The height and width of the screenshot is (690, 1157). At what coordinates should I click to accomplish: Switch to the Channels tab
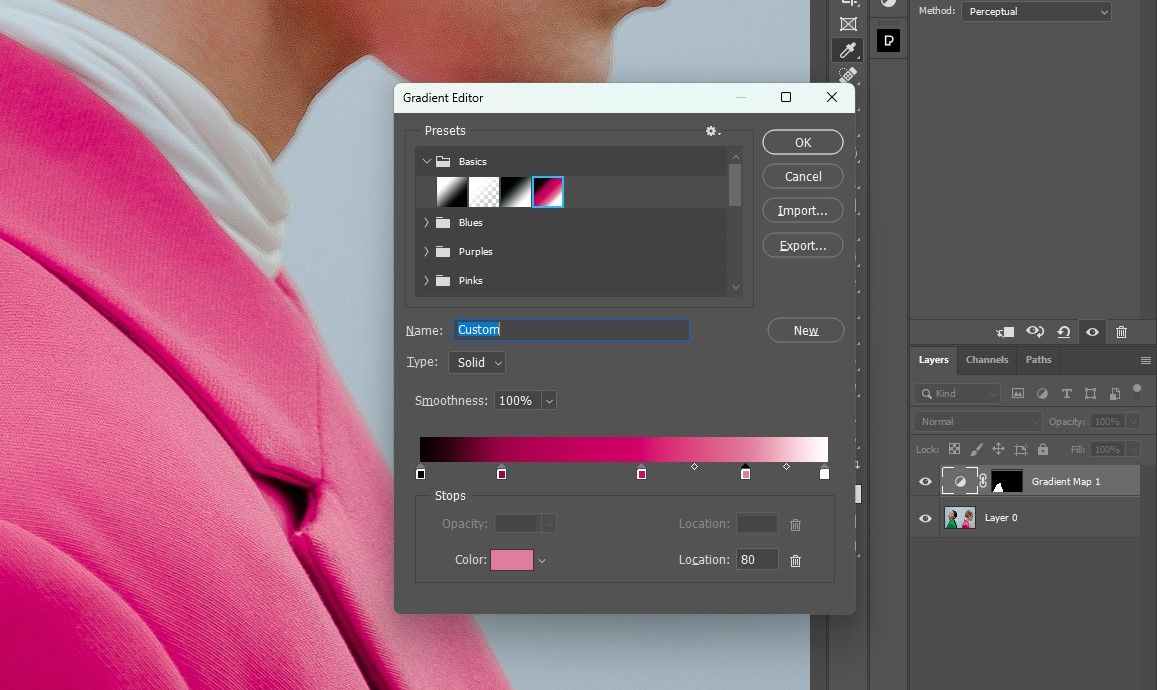pos(987,360)
